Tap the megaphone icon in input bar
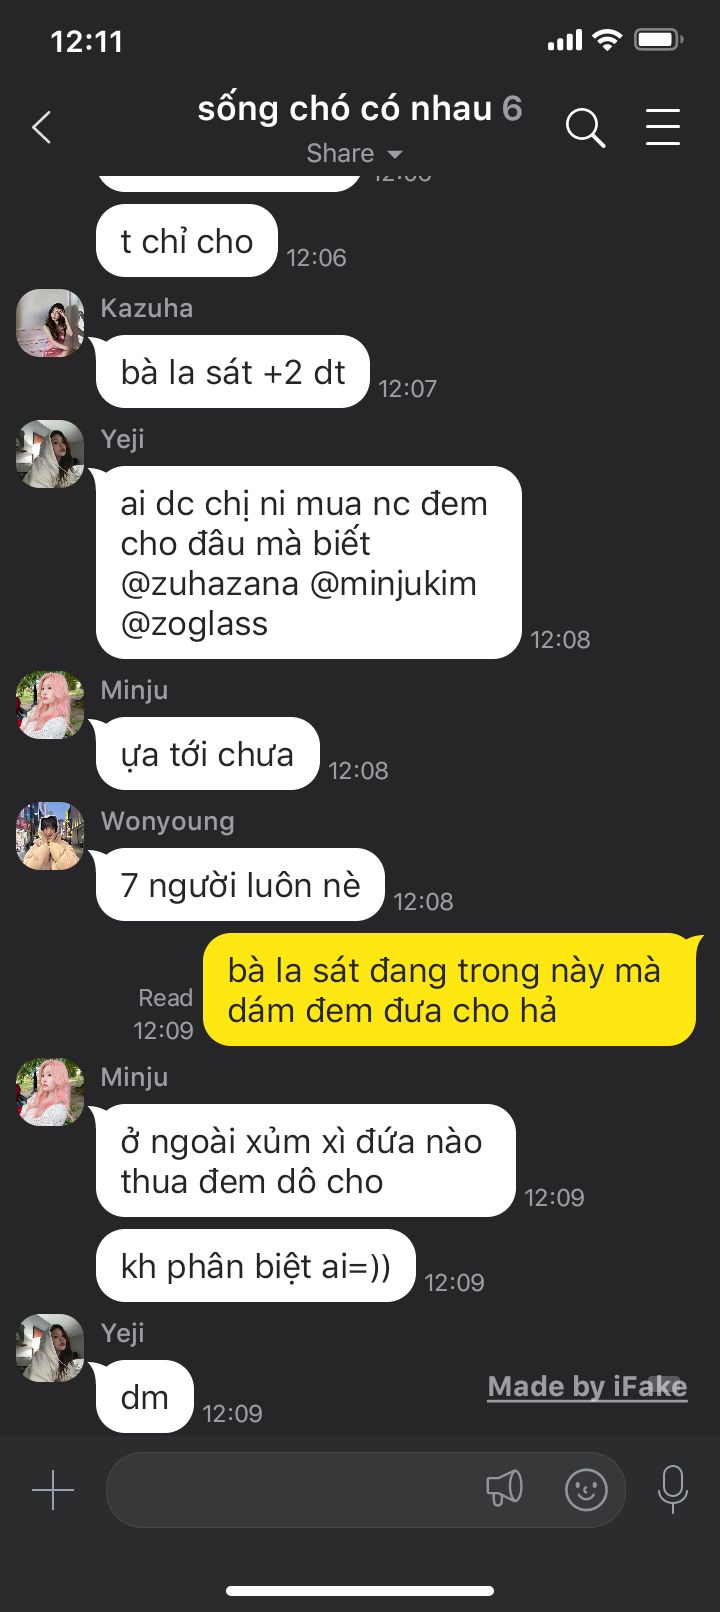Viewport: 720px width, 1612px height. (505, 1489)
